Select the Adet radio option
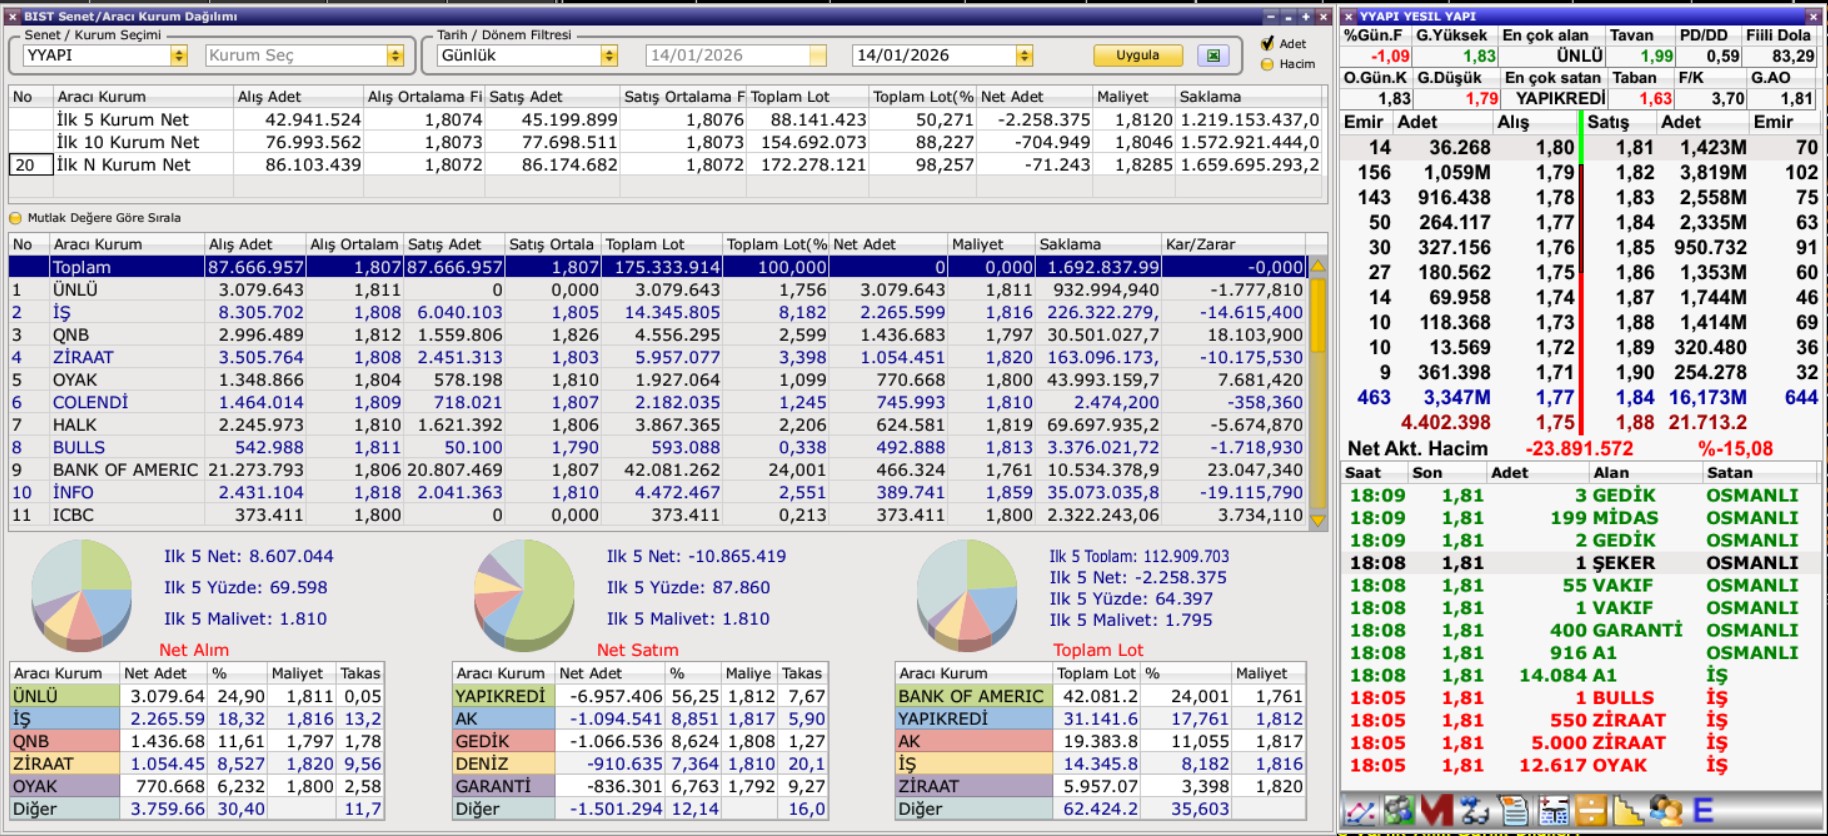 1268,44
